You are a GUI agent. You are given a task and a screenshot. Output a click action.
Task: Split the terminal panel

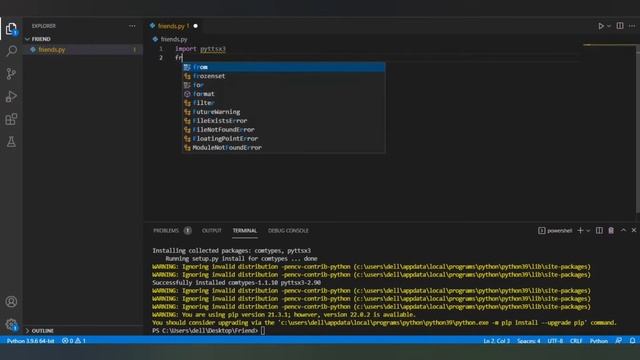(x=599, y=231)
